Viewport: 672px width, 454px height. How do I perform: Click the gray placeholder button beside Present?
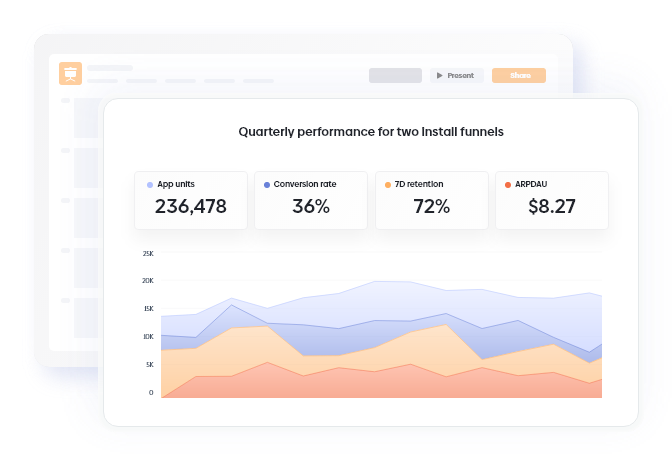pyautogui.click(x=395, y=75)
